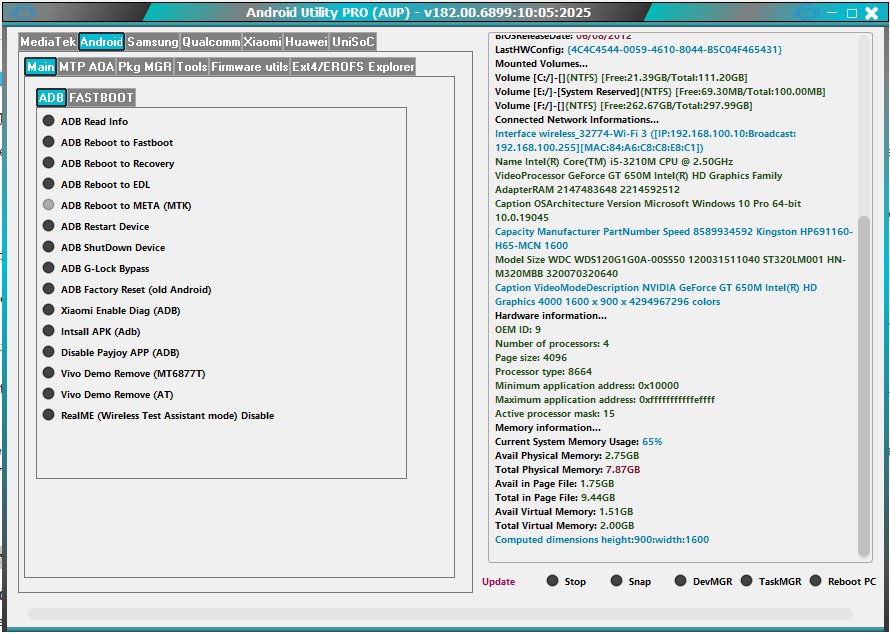Switch to Firmware utils sub-tab
This screenshot has height=633, width=890.
(x=250, y=66)
